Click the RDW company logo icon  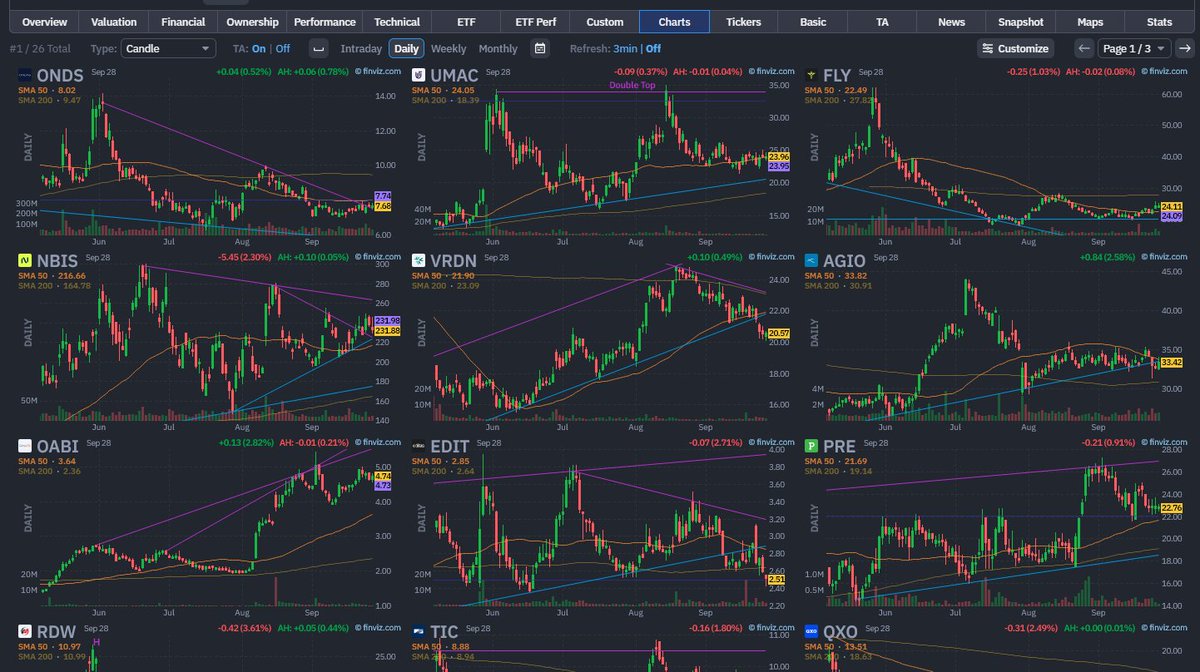click(25, 629)
